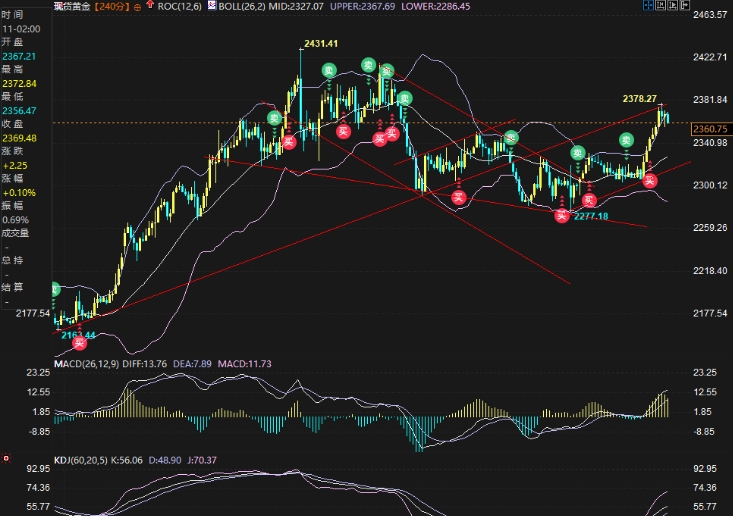The height and width of the screenshot is (516, 733).
Task: Click the open price 2367.21
Action: 19,56
